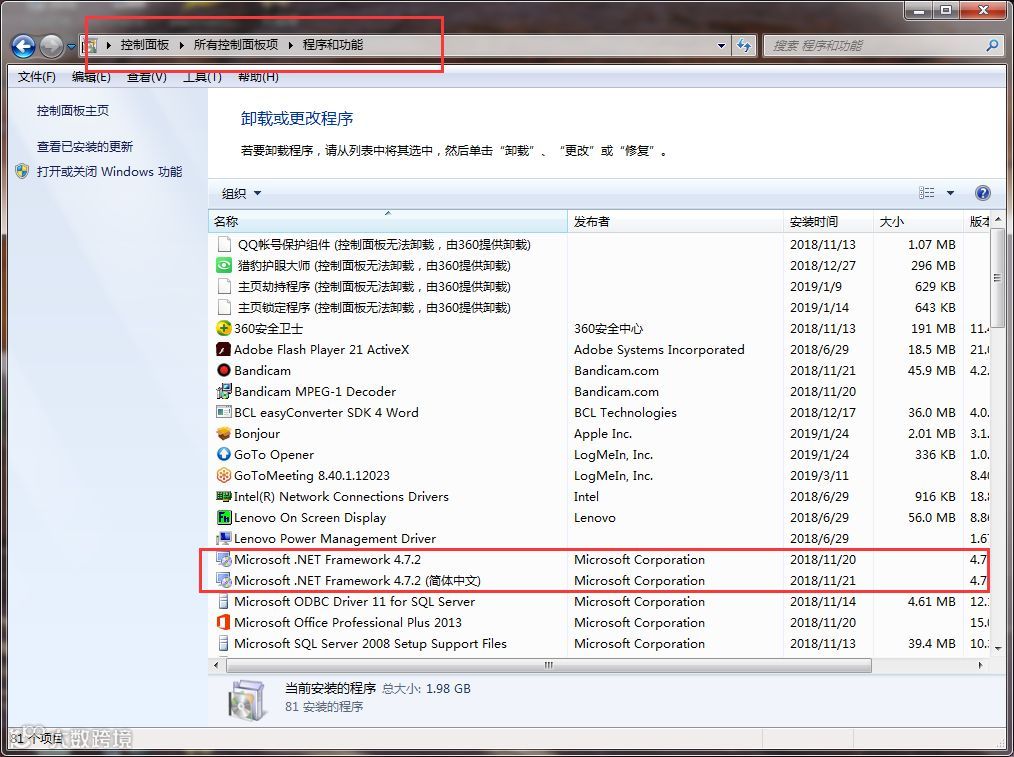Expand the recent pages dropdown arrow

(x=71, y=47)
